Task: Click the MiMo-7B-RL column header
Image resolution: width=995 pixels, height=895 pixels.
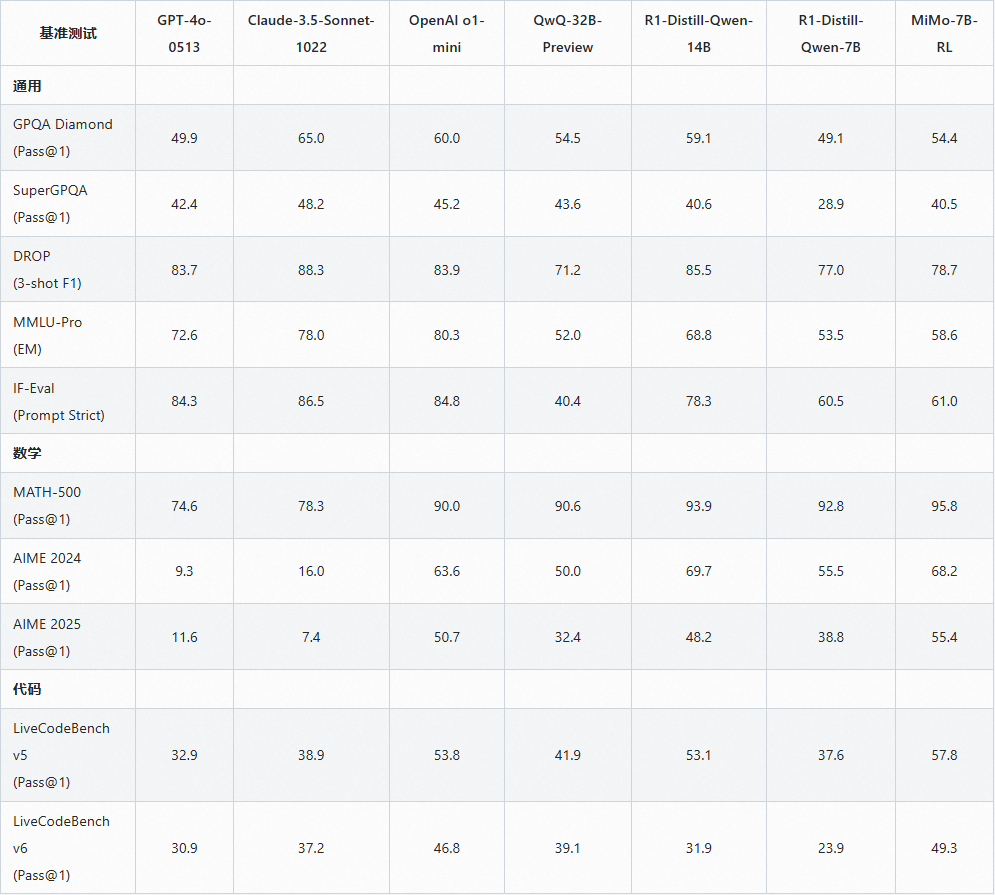Action: coord(944,34)
